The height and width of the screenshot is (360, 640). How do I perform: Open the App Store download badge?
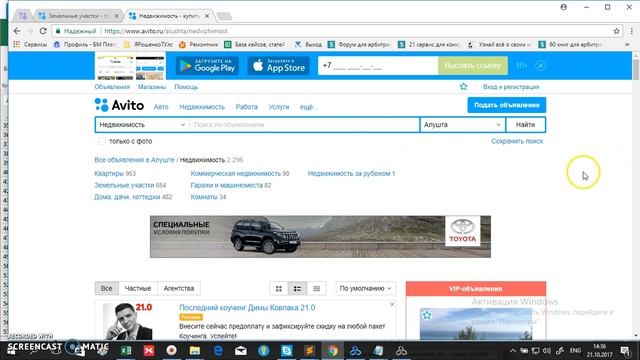pos(278,65)
